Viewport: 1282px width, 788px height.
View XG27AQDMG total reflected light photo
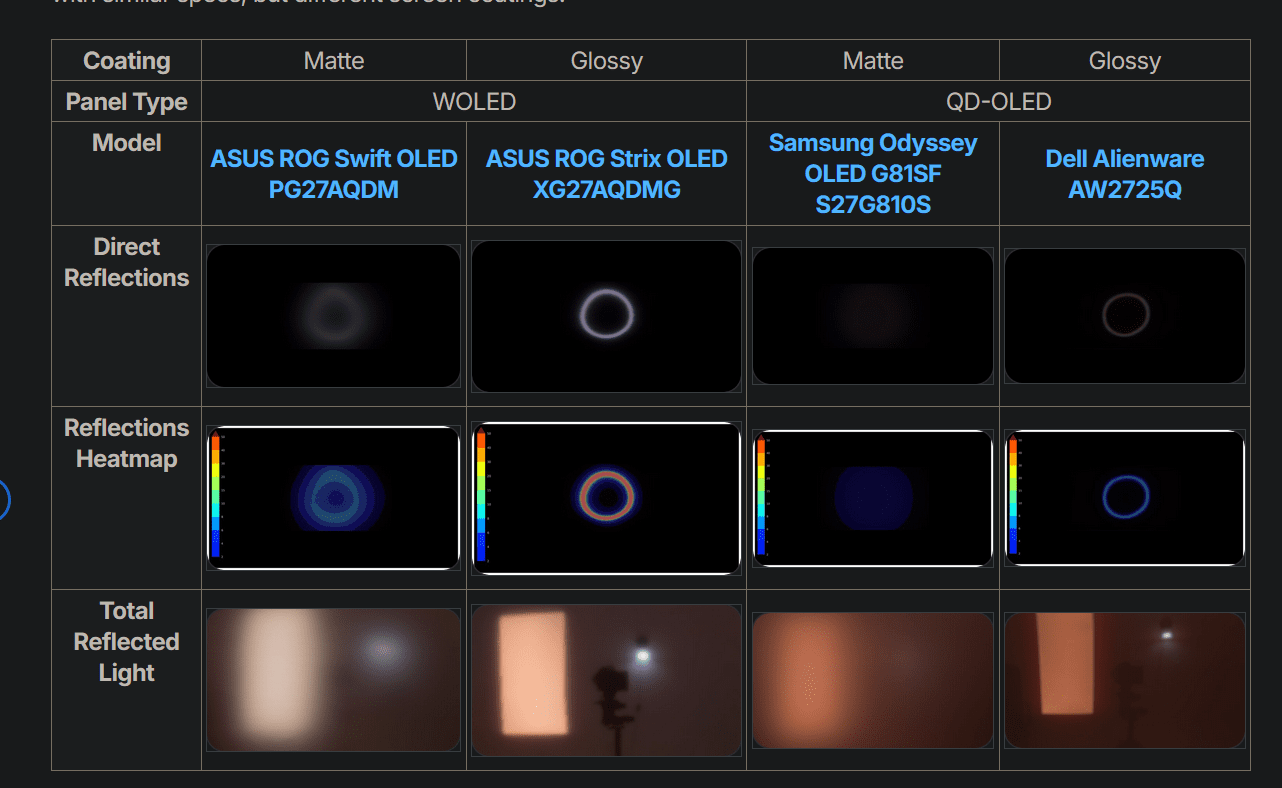(x=606, y=680)
